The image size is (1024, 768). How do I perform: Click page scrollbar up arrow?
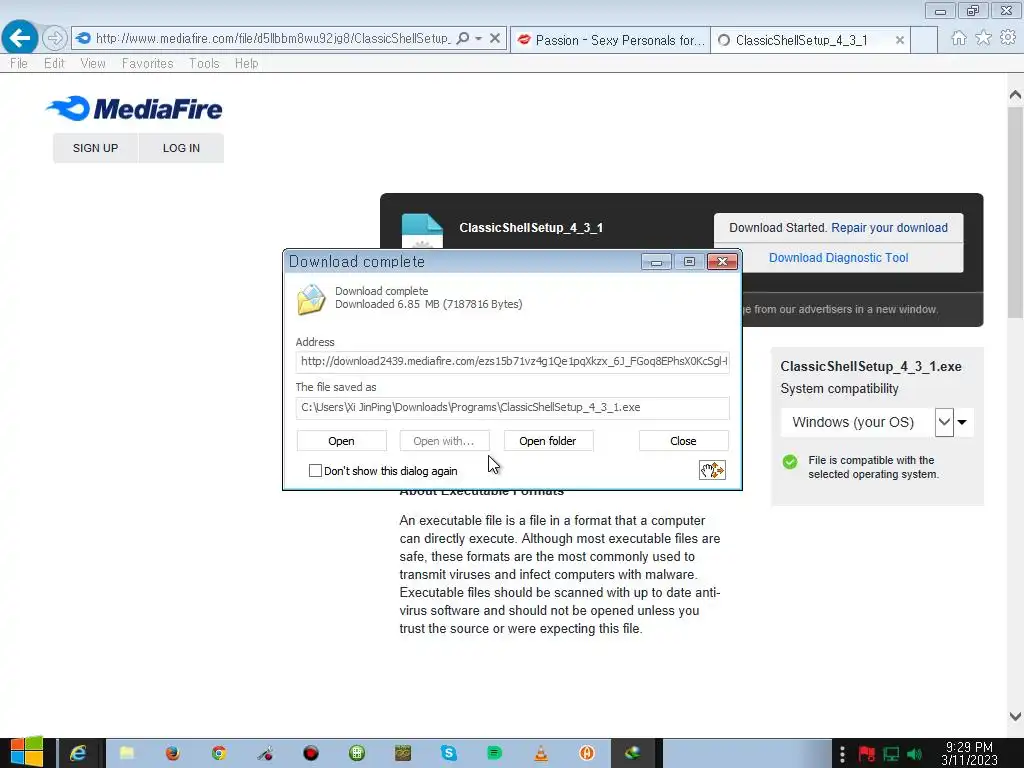pos(1015,95)
